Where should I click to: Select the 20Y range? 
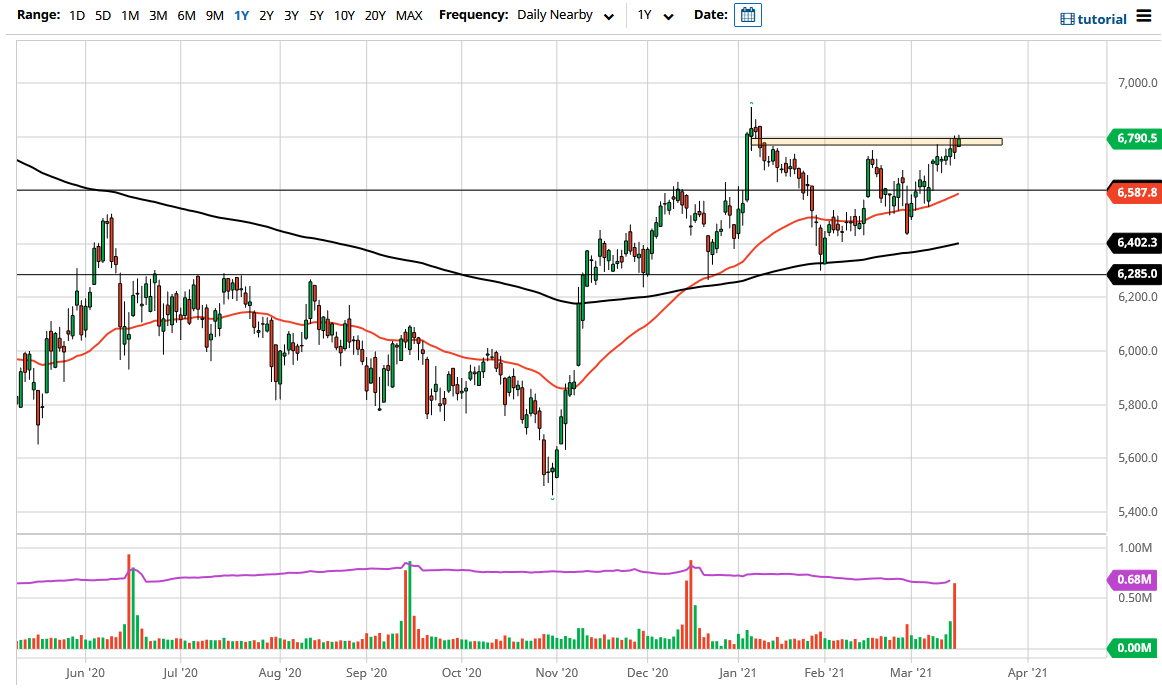(375, 15)
